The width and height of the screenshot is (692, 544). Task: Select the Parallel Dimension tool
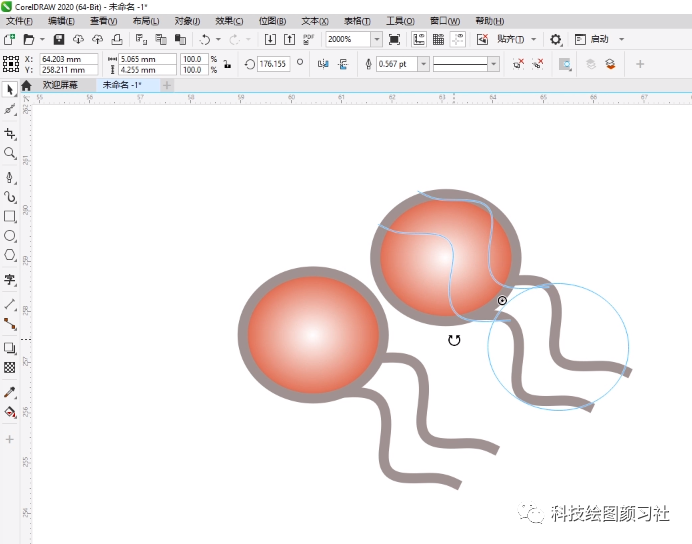[9, 304]
